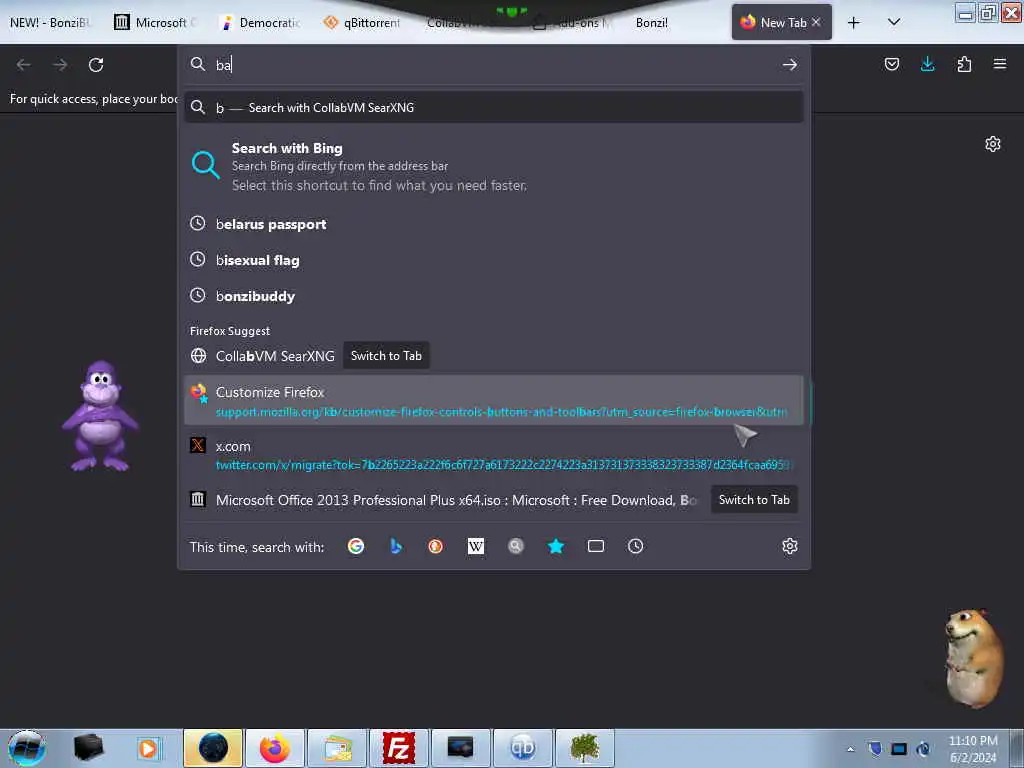Open FileZilla from the taskbar
The width and height of the screenshot is (1024, 768).
(x=398, y=748)
